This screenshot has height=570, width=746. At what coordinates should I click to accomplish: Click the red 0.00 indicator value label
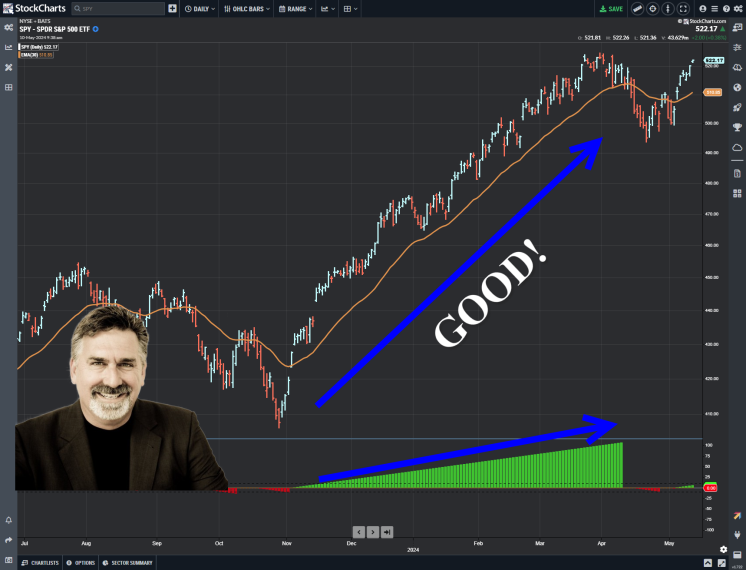coord(710,488)
